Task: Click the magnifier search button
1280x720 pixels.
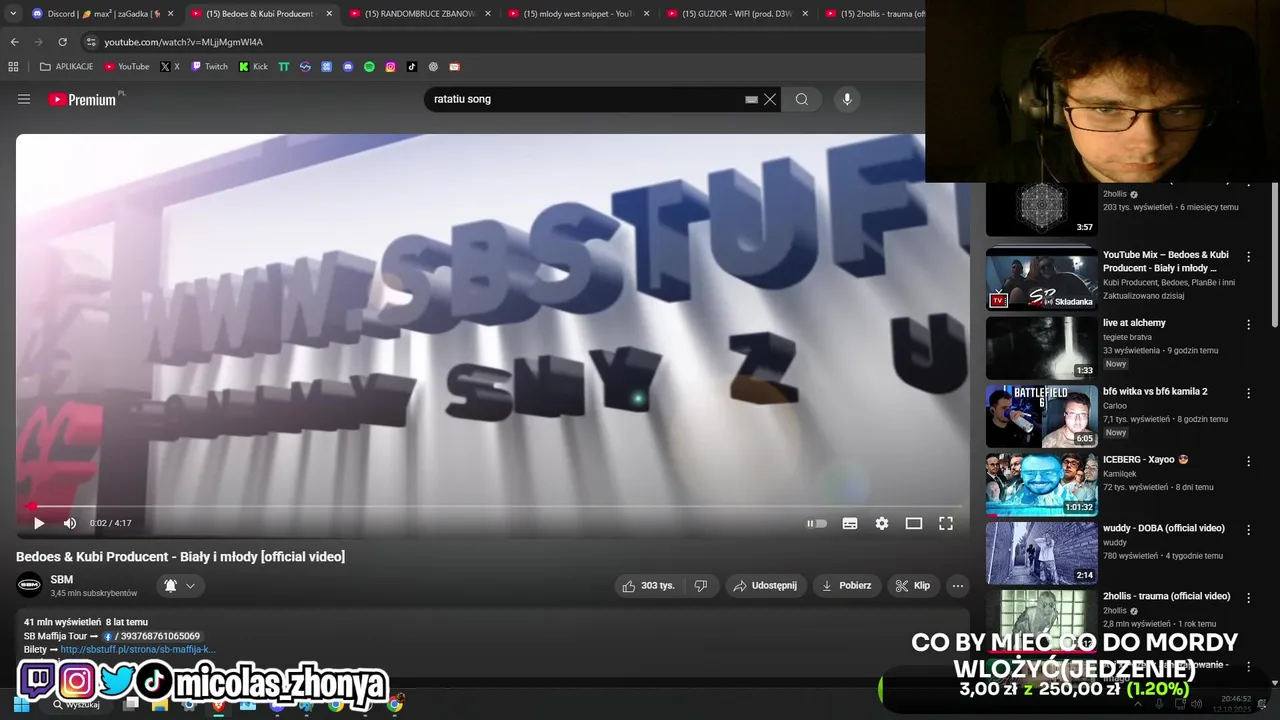Action: point(802,99)
